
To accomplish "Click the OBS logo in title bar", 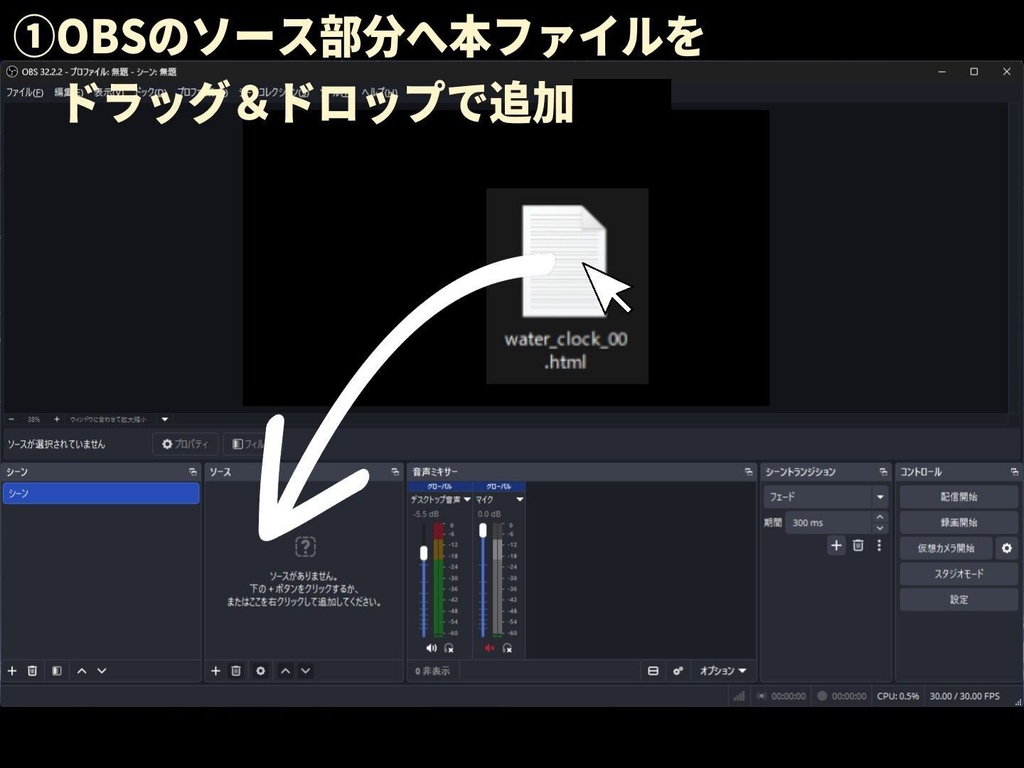I will [x=11, y=71].
